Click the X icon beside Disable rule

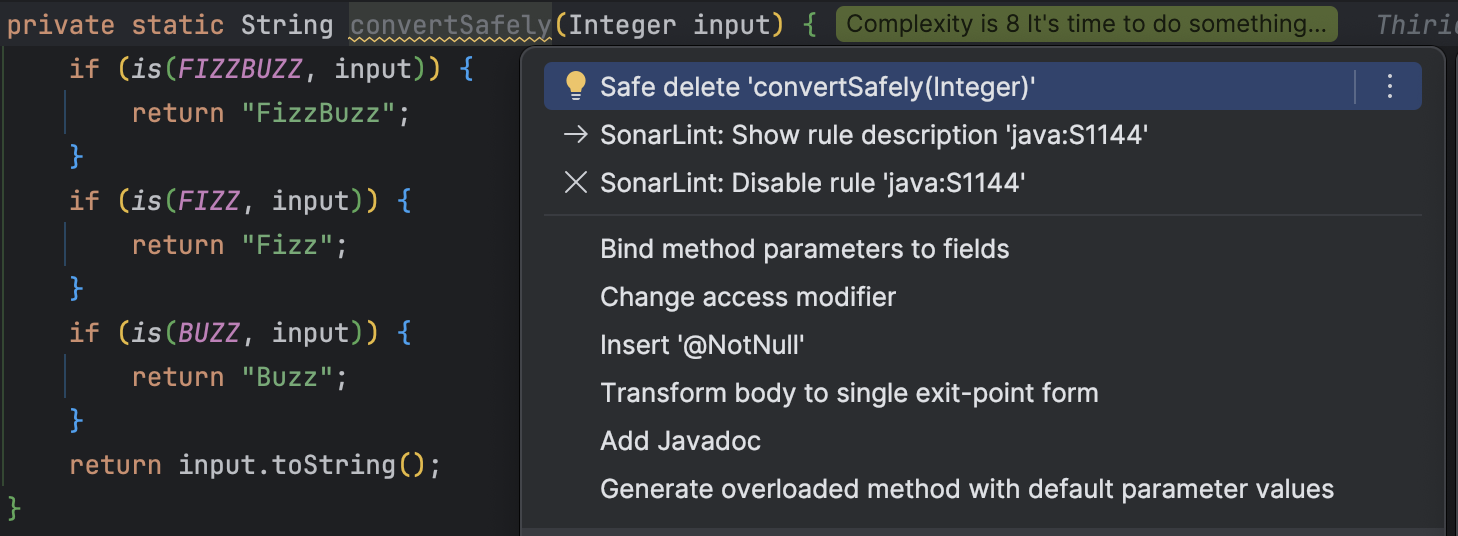point(576,183)
